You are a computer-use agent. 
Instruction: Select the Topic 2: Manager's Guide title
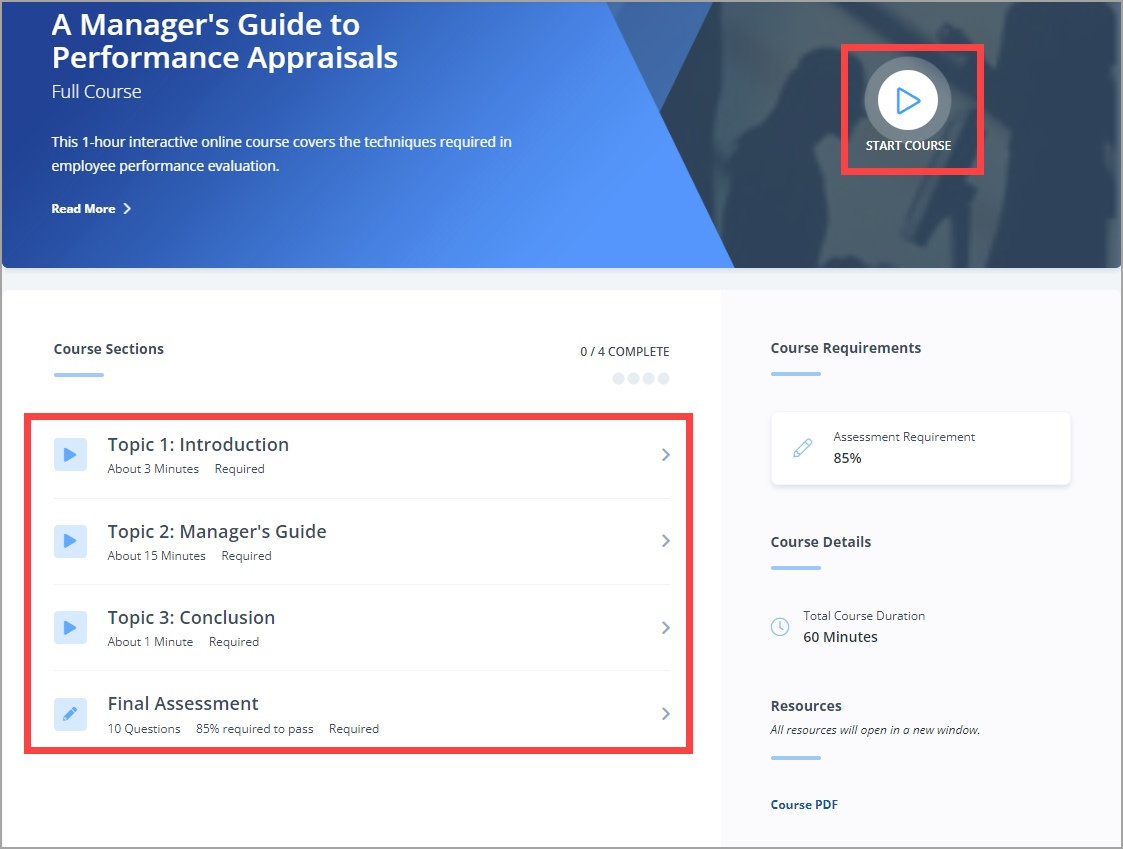pos(217,531)
